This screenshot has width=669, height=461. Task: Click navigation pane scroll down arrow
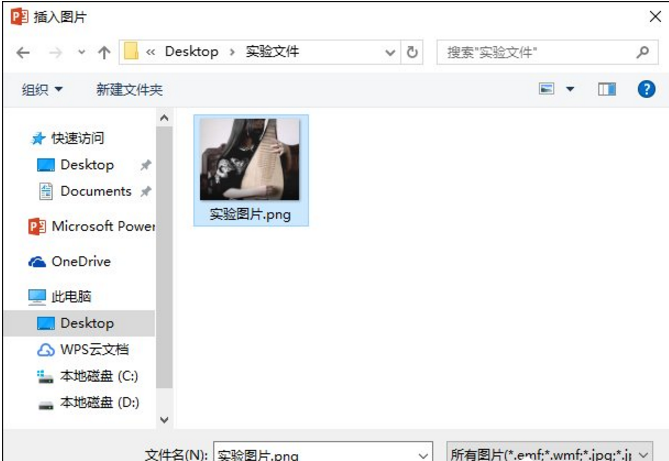(164, 420)
